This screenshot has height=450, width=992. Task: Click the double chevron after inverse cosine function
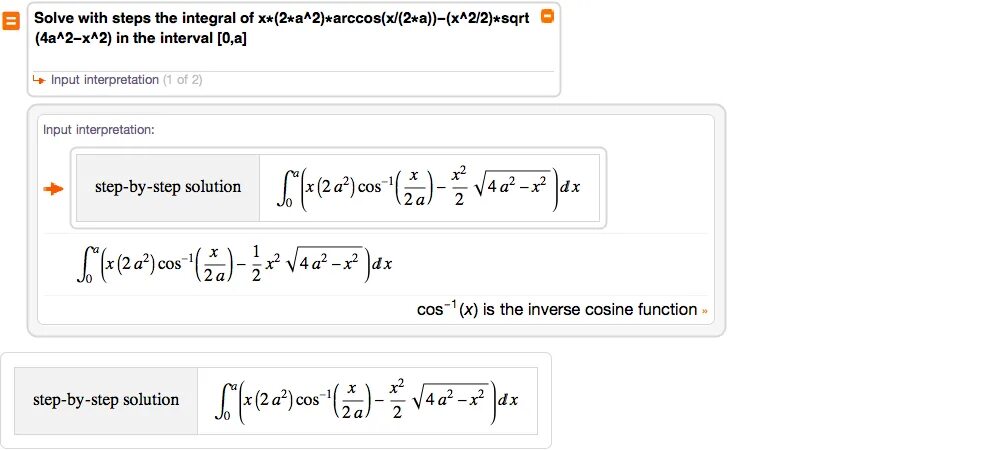(705, 310)
